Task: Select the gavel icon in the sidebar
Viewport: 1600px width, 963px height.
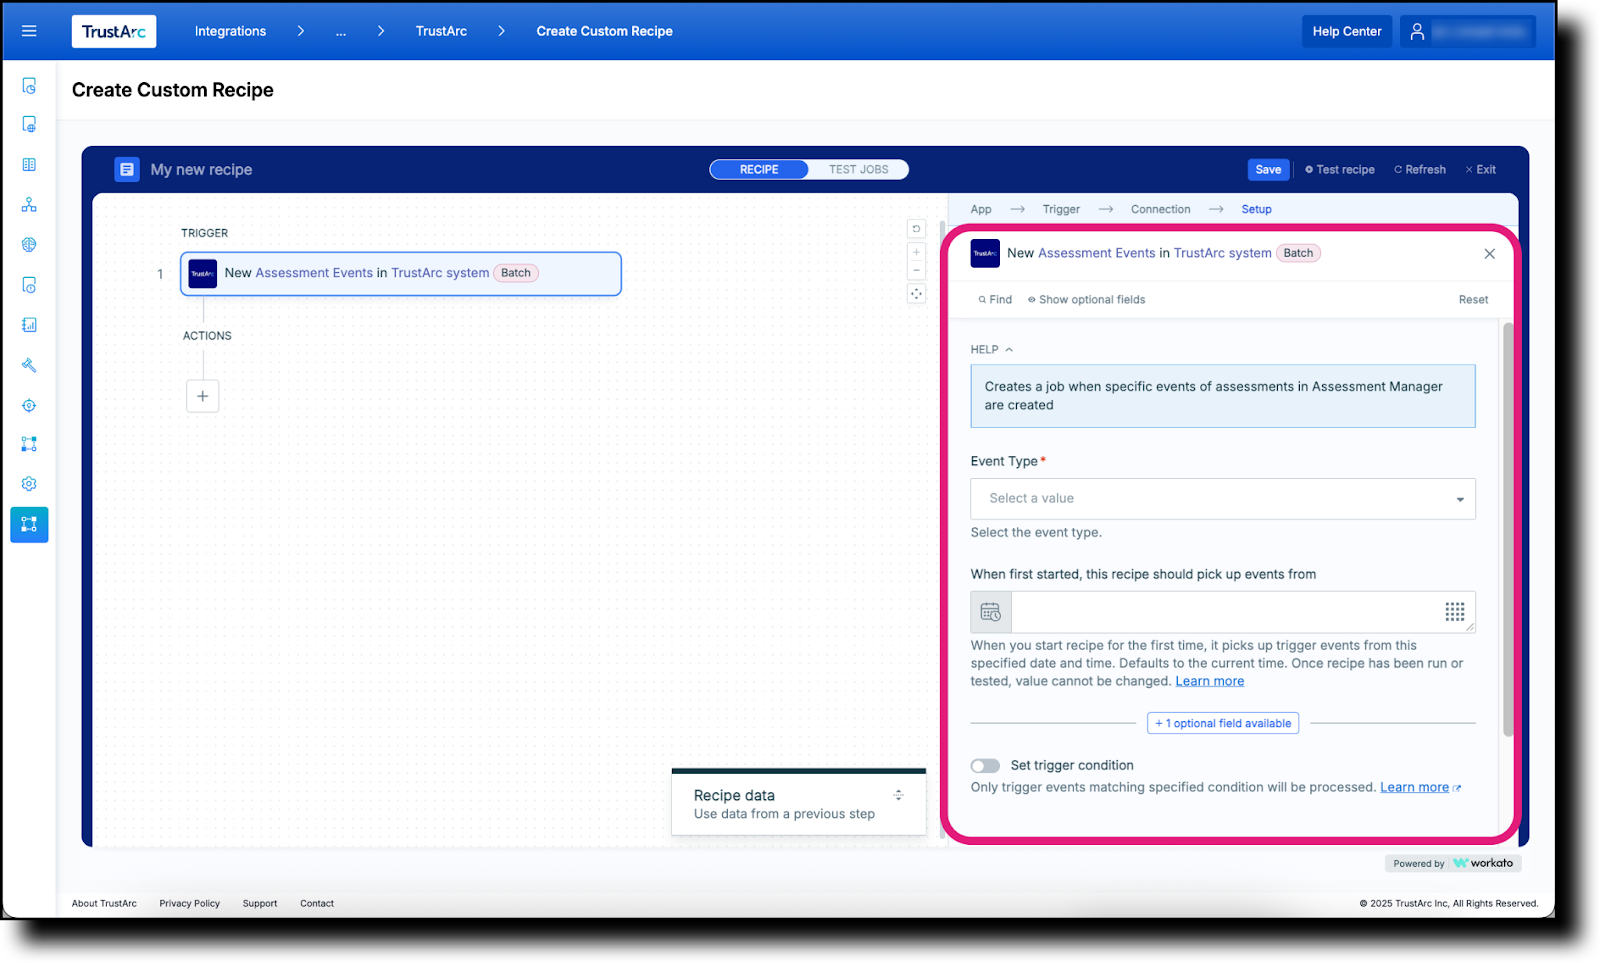Action: (x=29, y=365)
